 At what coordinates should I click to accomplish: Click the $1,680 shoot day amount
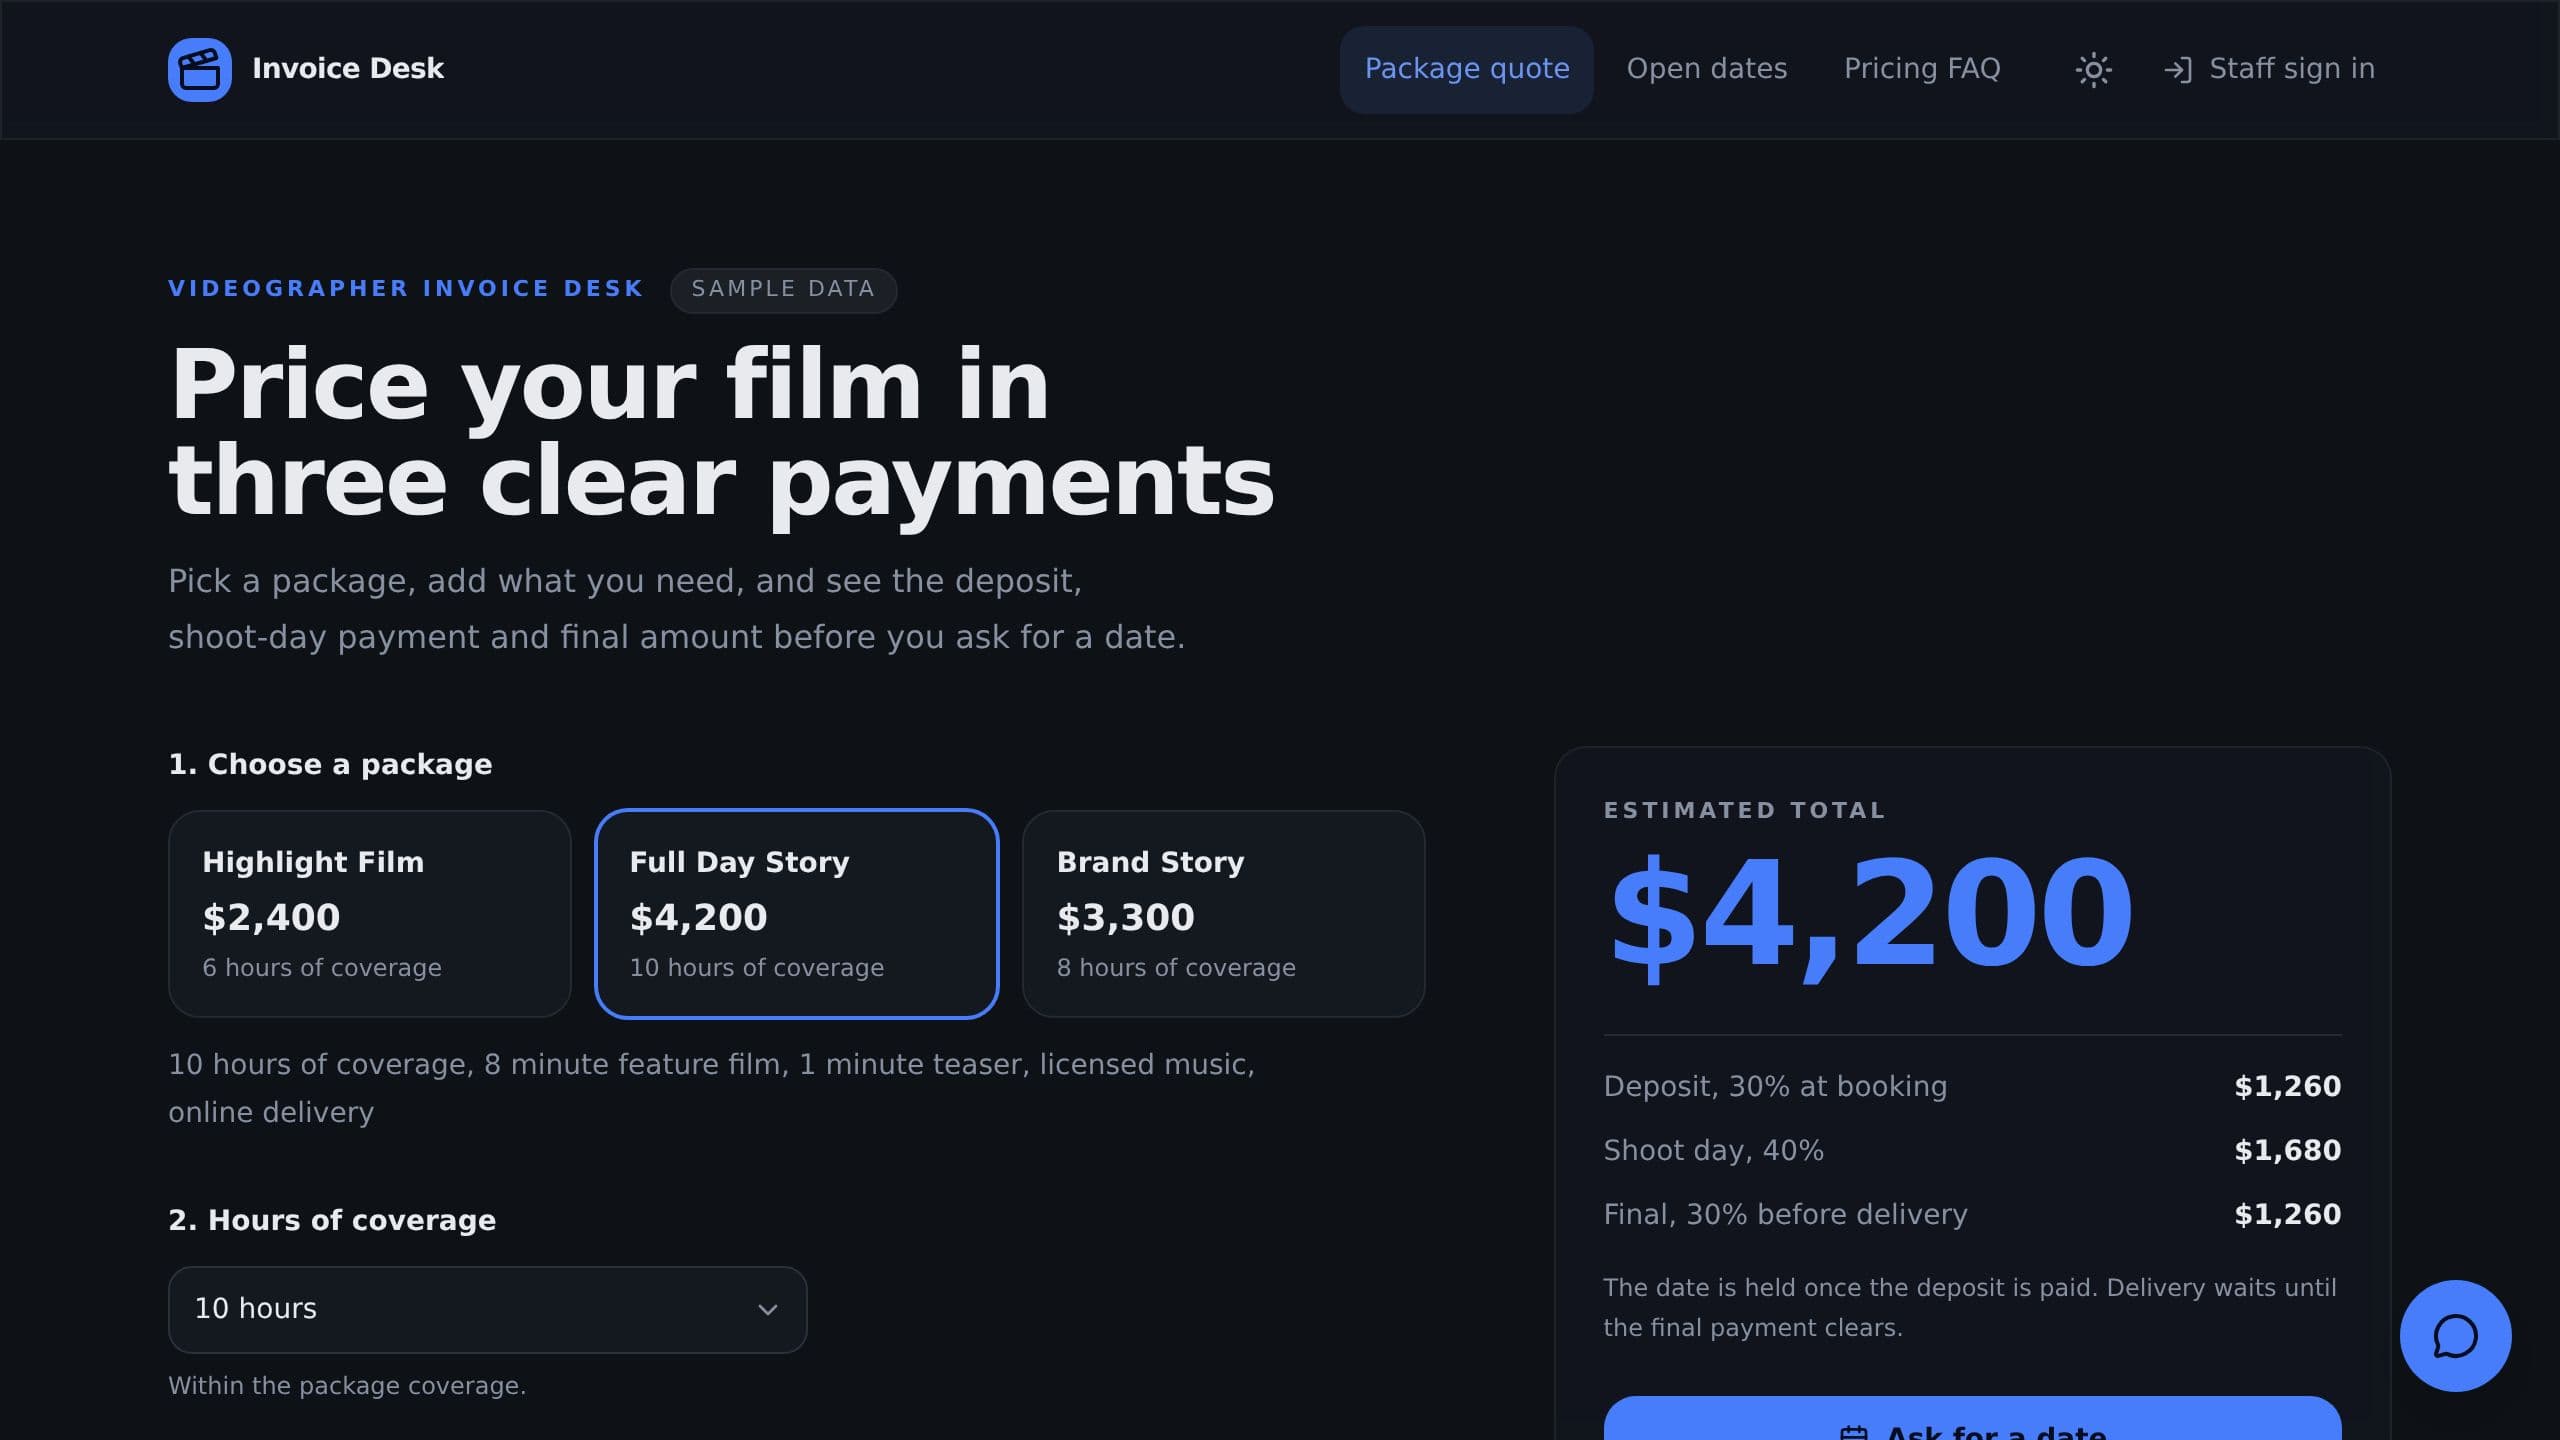click(x=2287, y=1150)
